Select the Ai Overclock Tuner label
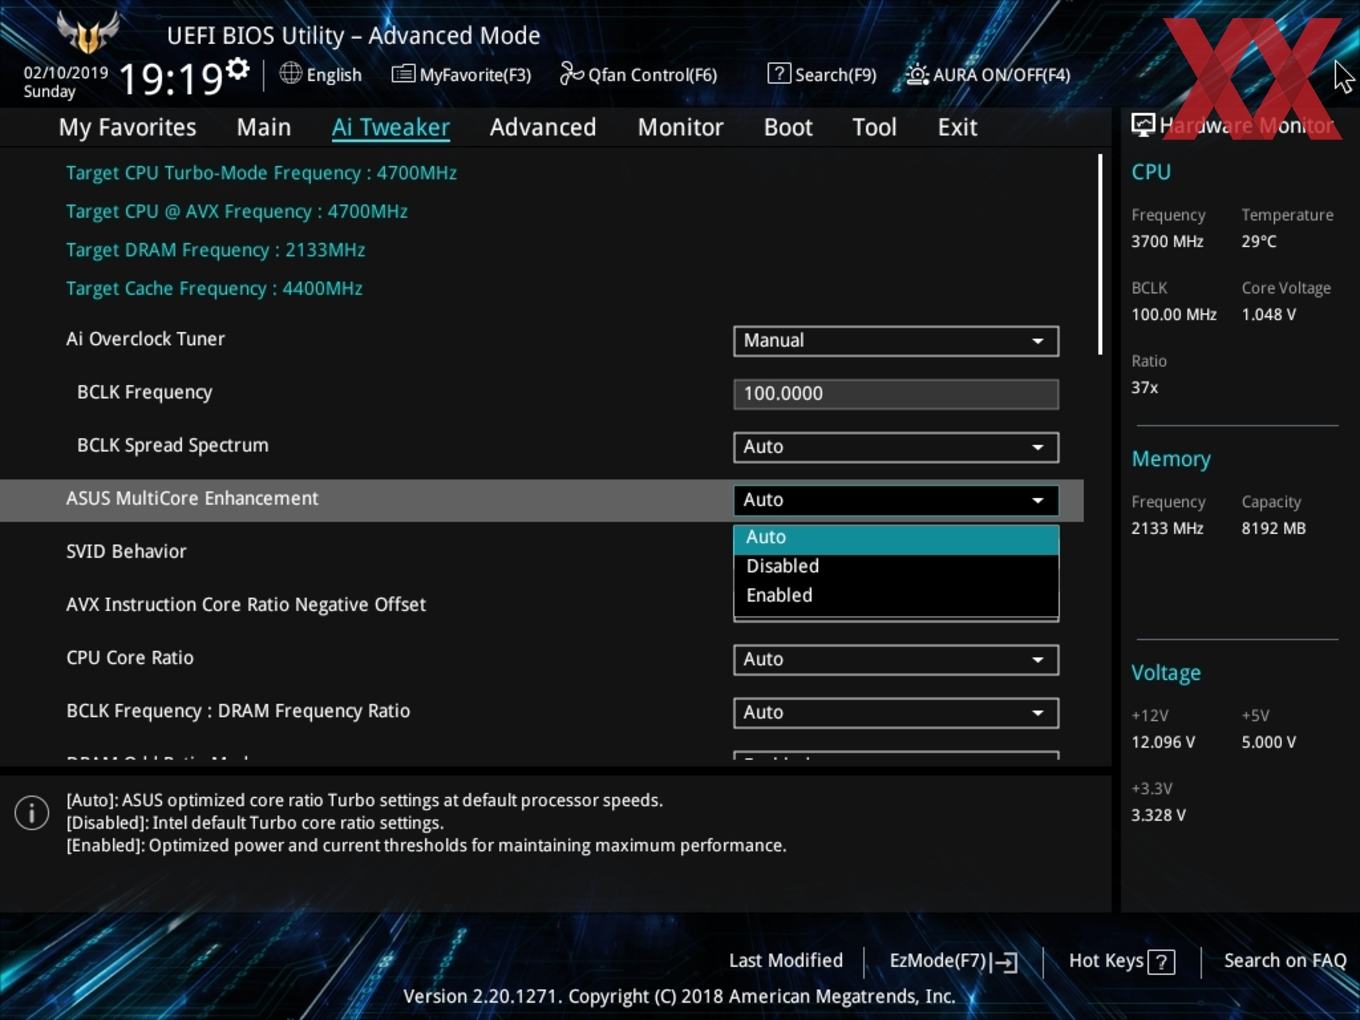Viewport: 1360px width, 1020px height. click(146, 339)
